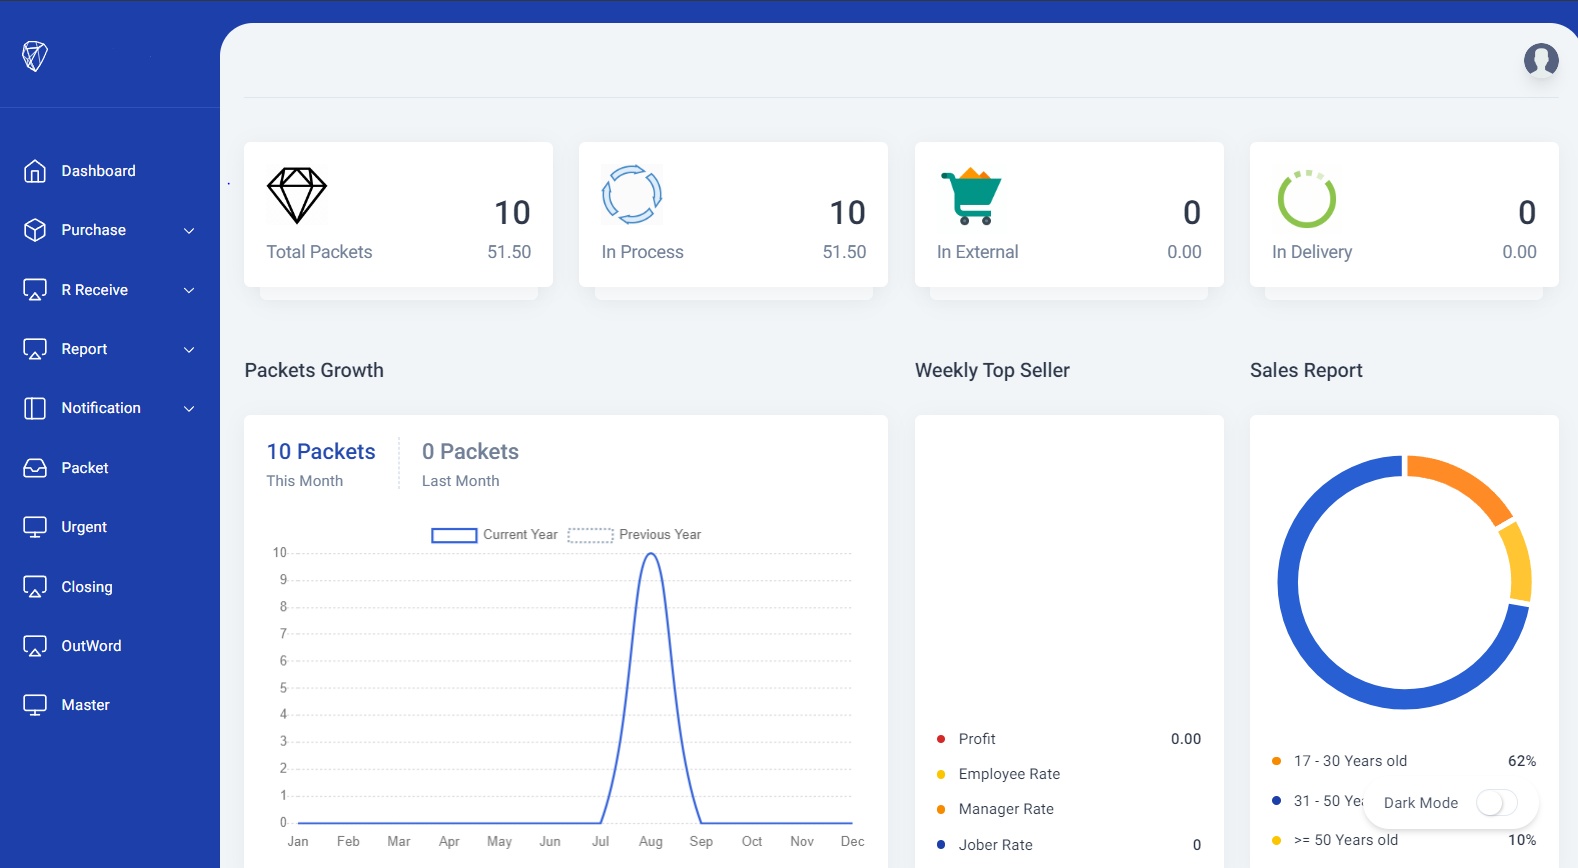
Task: Click the Total Packets diamond icon
Action: pos(297,195)
